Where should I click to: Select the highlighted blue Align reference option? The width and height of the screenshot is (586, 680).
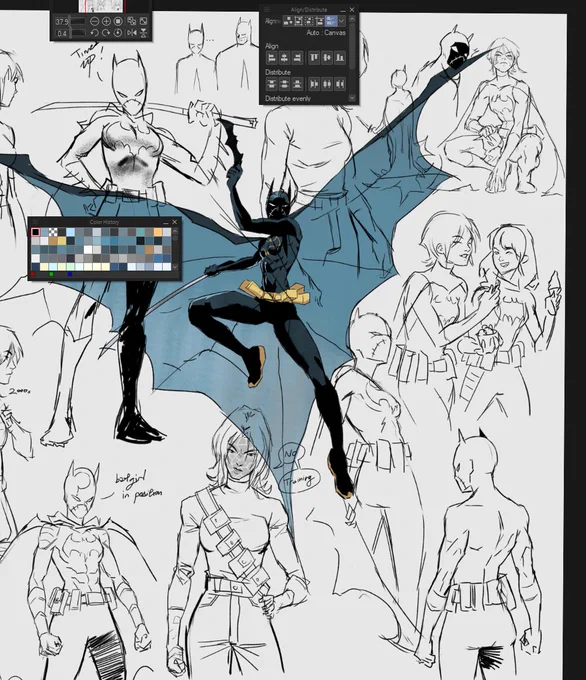coord(331,21)
